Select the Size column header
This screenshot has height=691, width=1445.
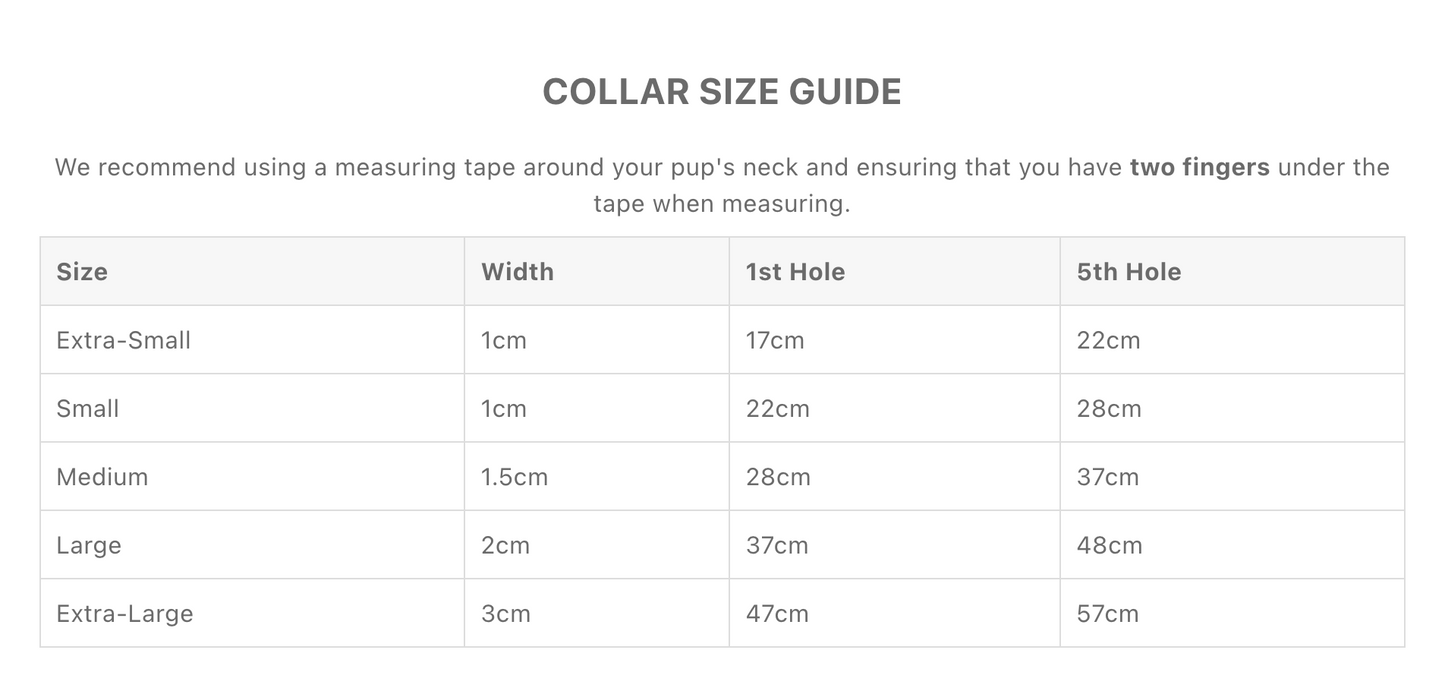pos(82,272)
